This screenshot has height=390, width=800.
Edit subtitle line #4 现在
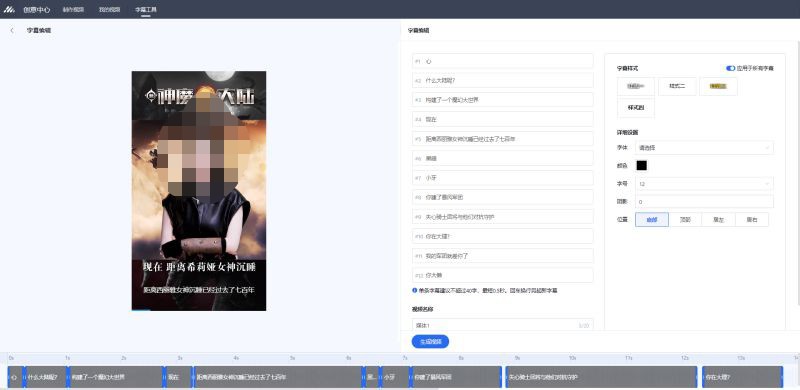click(503, 119)
